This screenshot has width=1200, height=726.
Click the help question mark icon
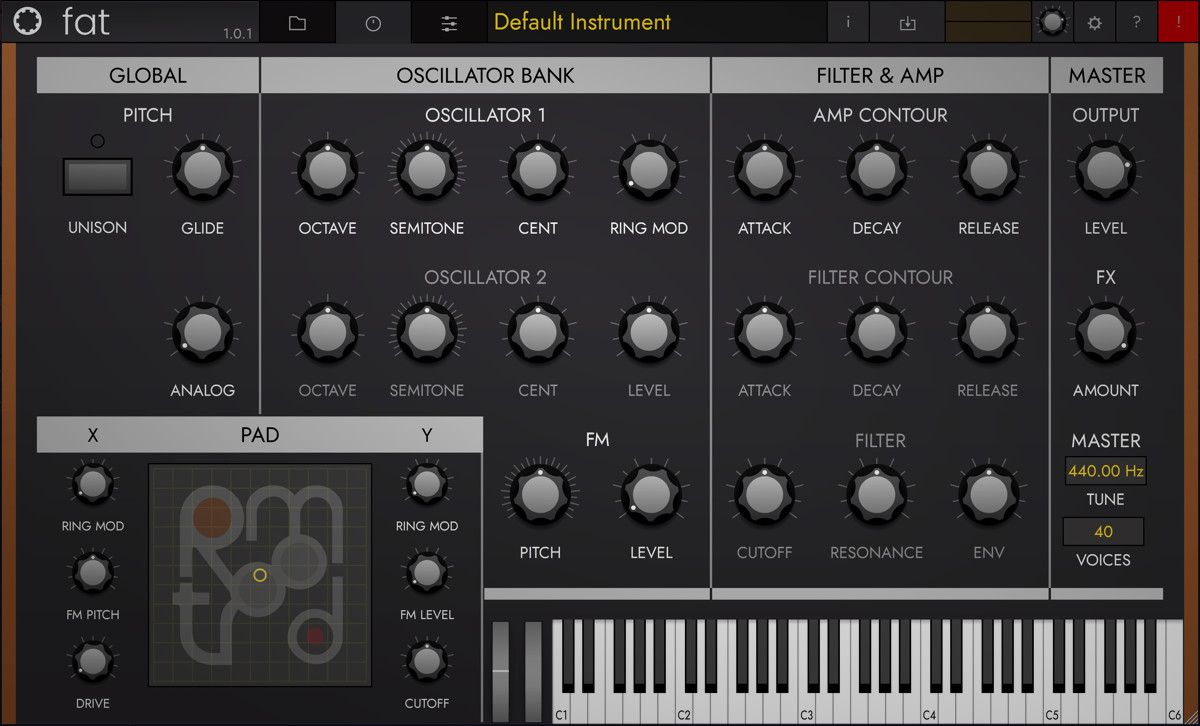[x=1137, y=21]
